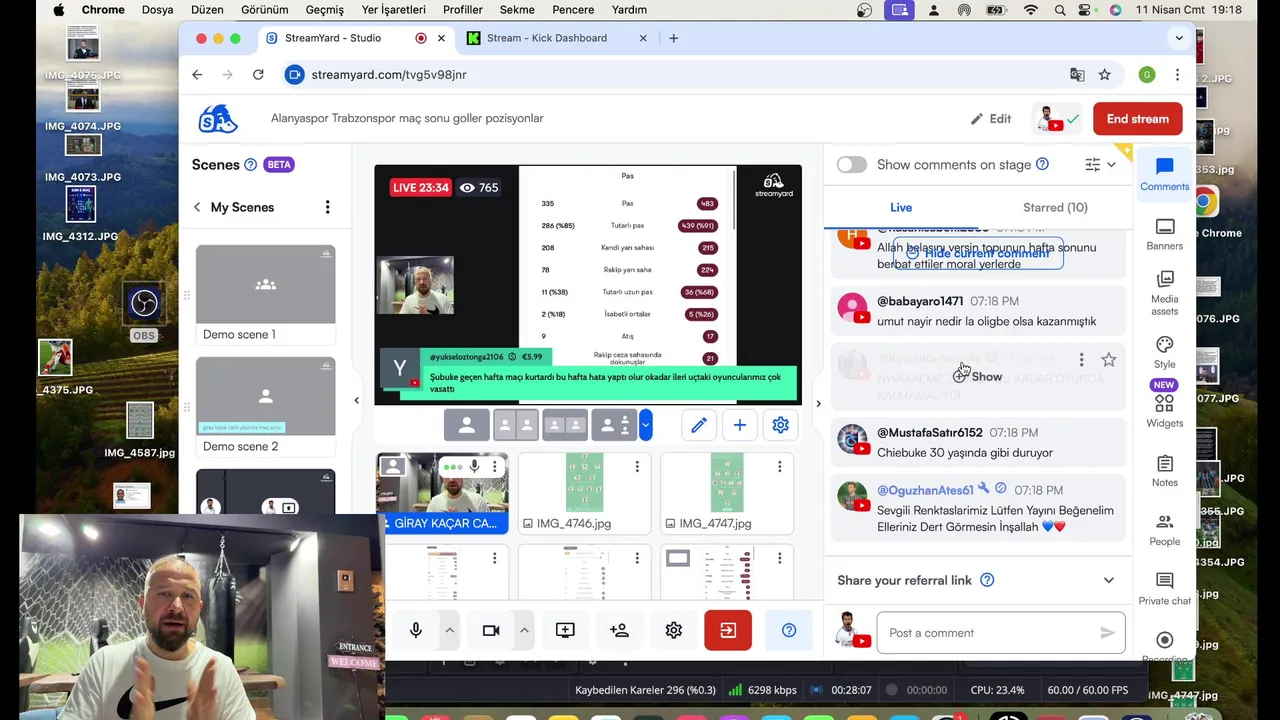
Task: Click the pencil edit layout icon
Action: pyautogui.click(x=699, y=425)
